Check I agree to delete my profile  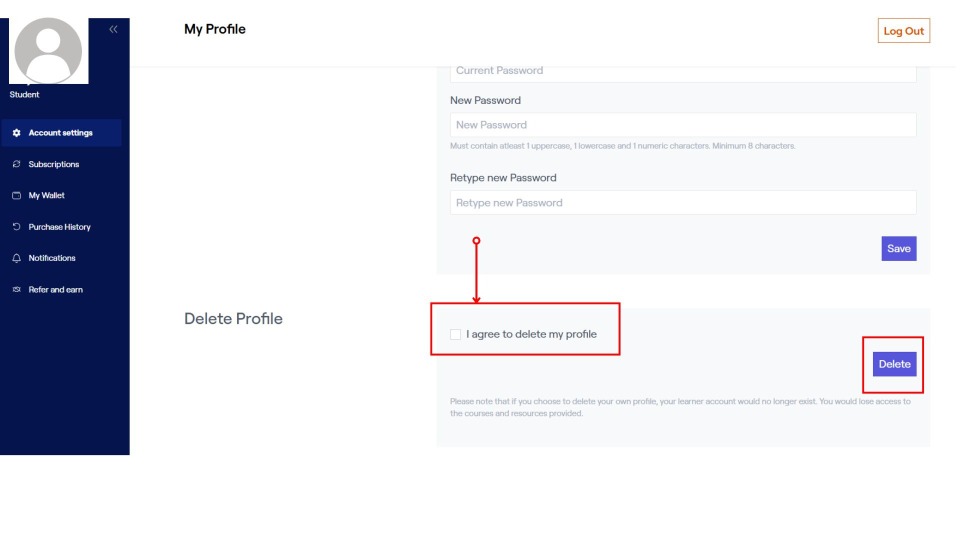click(456, 334)
